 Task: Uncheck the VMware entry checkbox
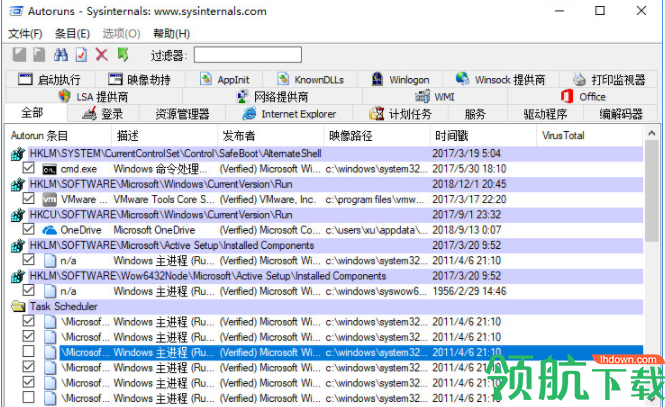pos(28,198)
